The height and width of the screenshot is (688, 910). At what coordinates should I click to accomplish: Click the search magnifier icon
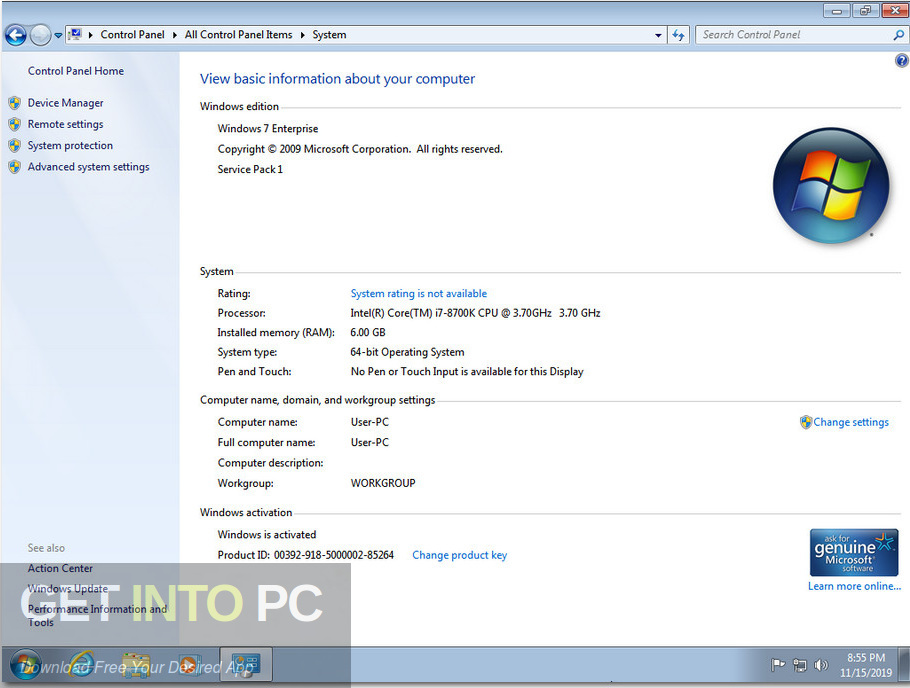tap(898, 35)
